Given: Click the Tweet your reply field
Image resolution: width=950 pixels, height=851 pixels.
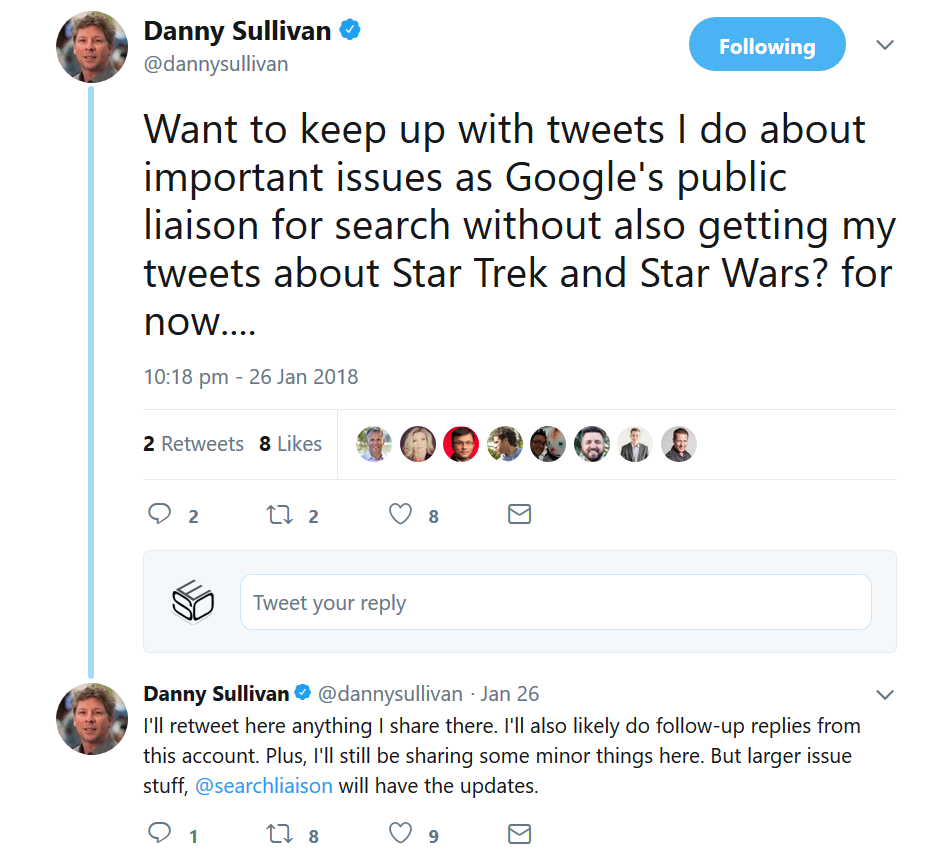Looking at the screenshot, I should pyautogui.click(x=556, y=602).
